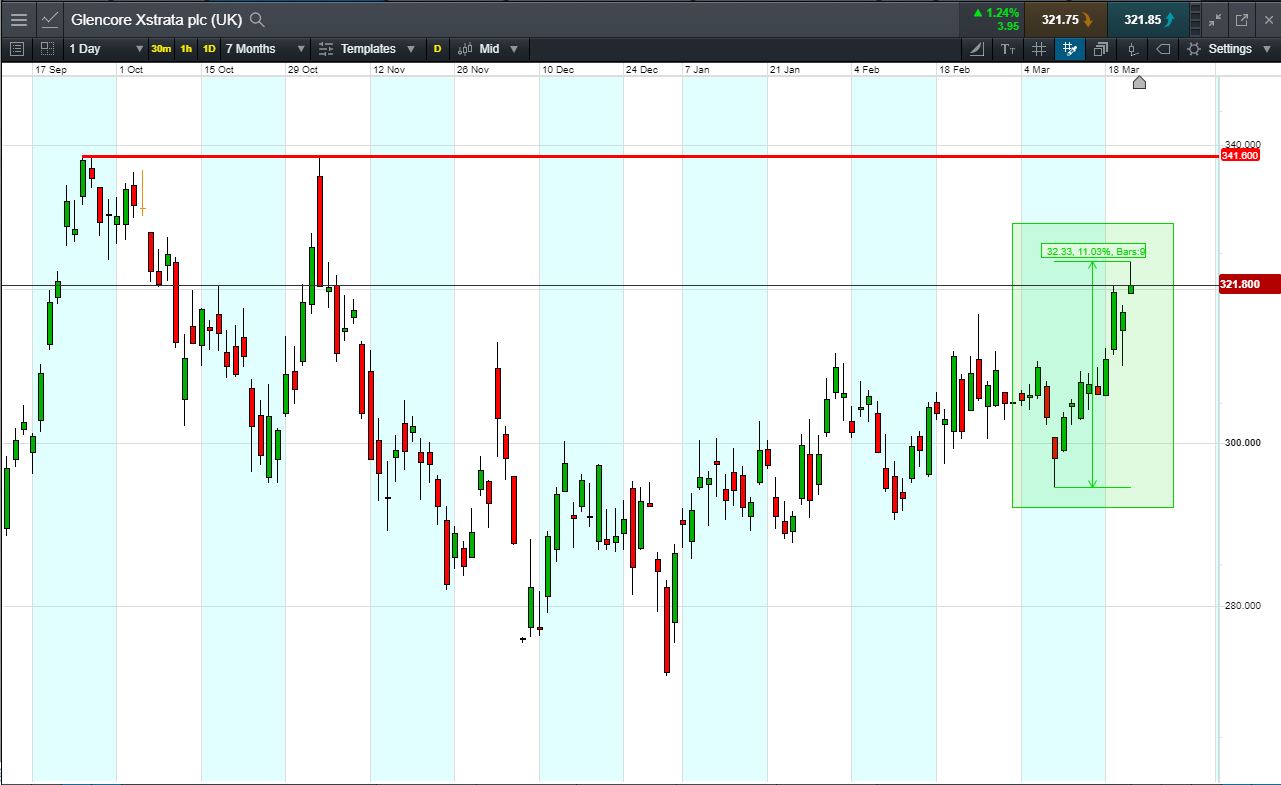Click the 24 Dec date axis label
1281x785 pixels.
pyautogui.click(x=642, y=70)
